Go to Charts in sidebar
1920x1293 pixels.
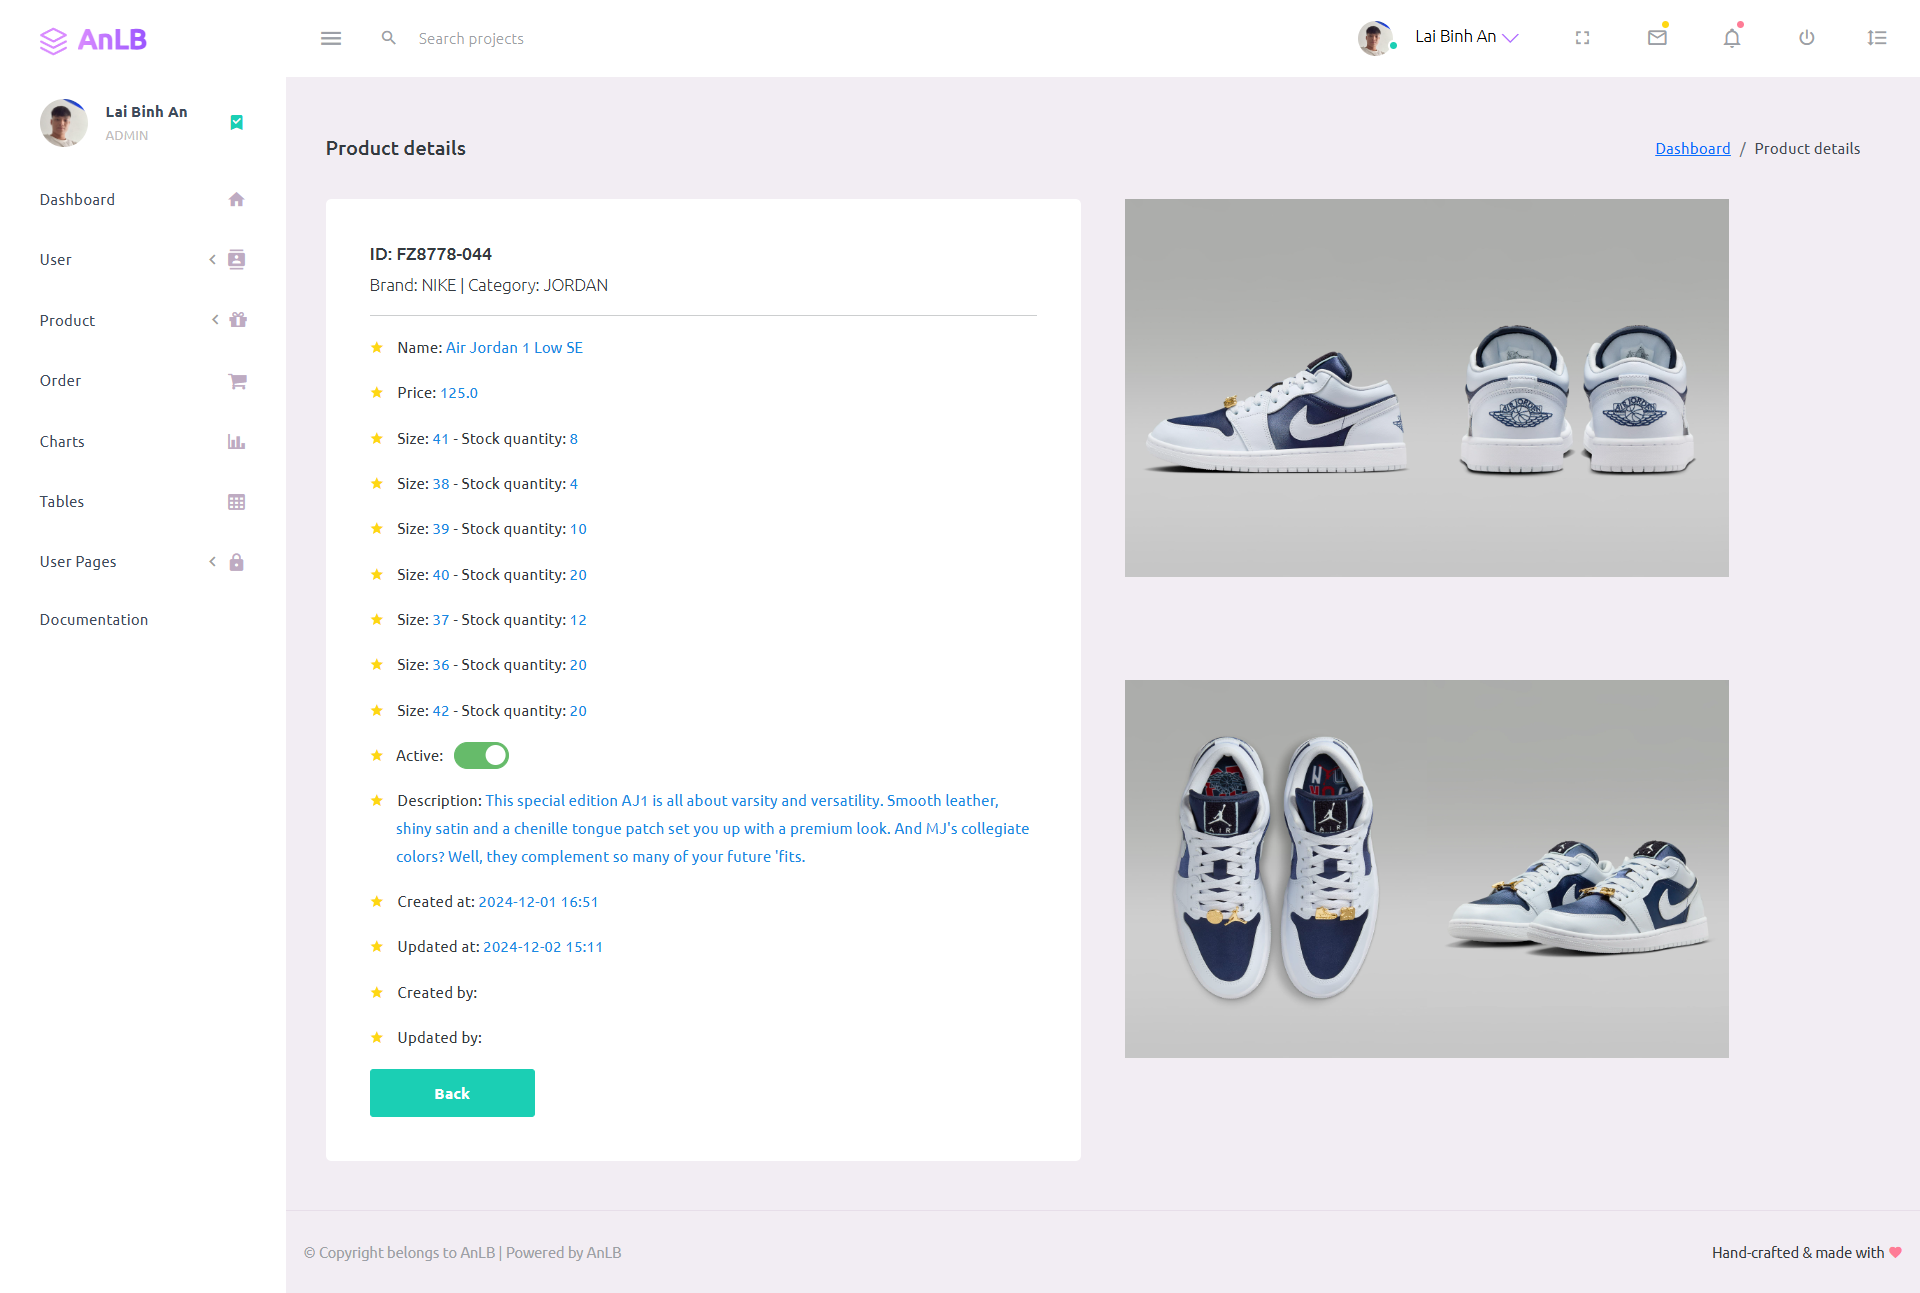tap(142, 441)
